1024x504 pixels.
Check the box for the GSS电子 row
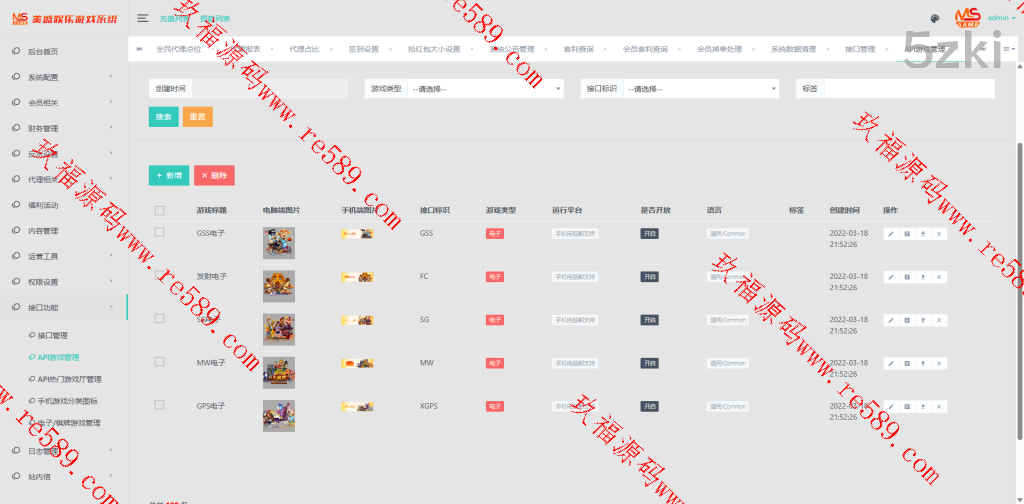tap(159, 232)
